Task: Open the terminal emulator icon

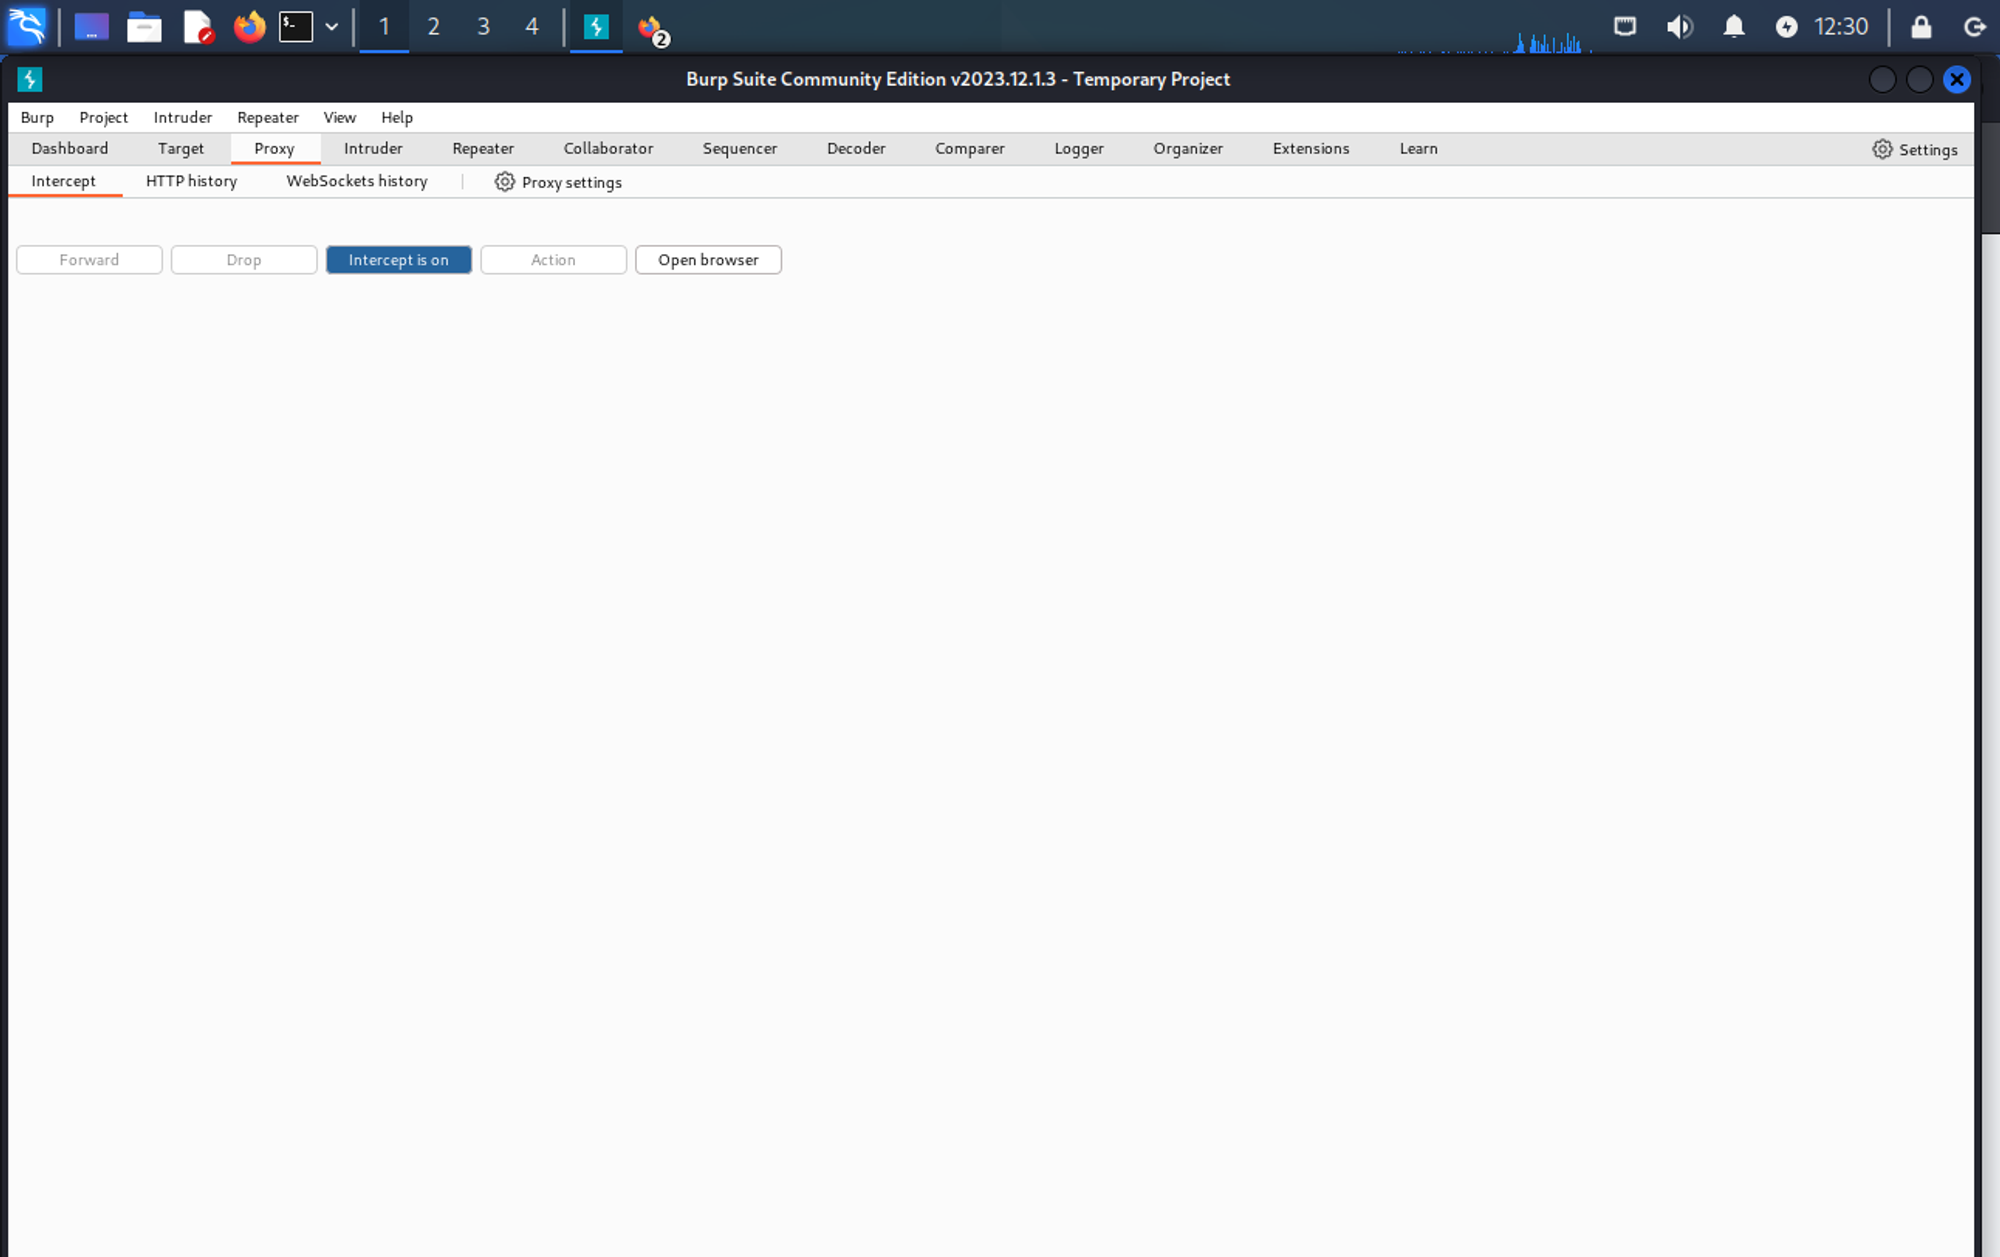Action: (x=296, y=26)
